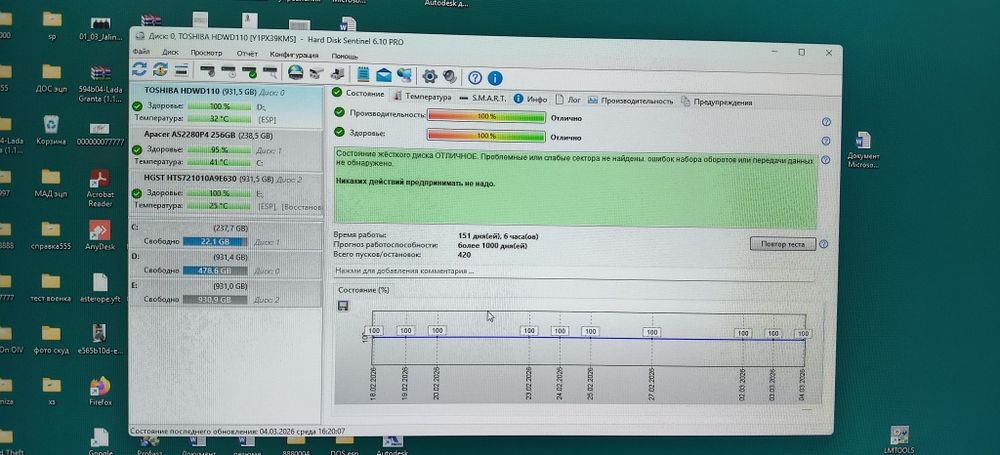
Task: Click the Повтор теста button
Action: pyautogui.click(x=783, y=244)
